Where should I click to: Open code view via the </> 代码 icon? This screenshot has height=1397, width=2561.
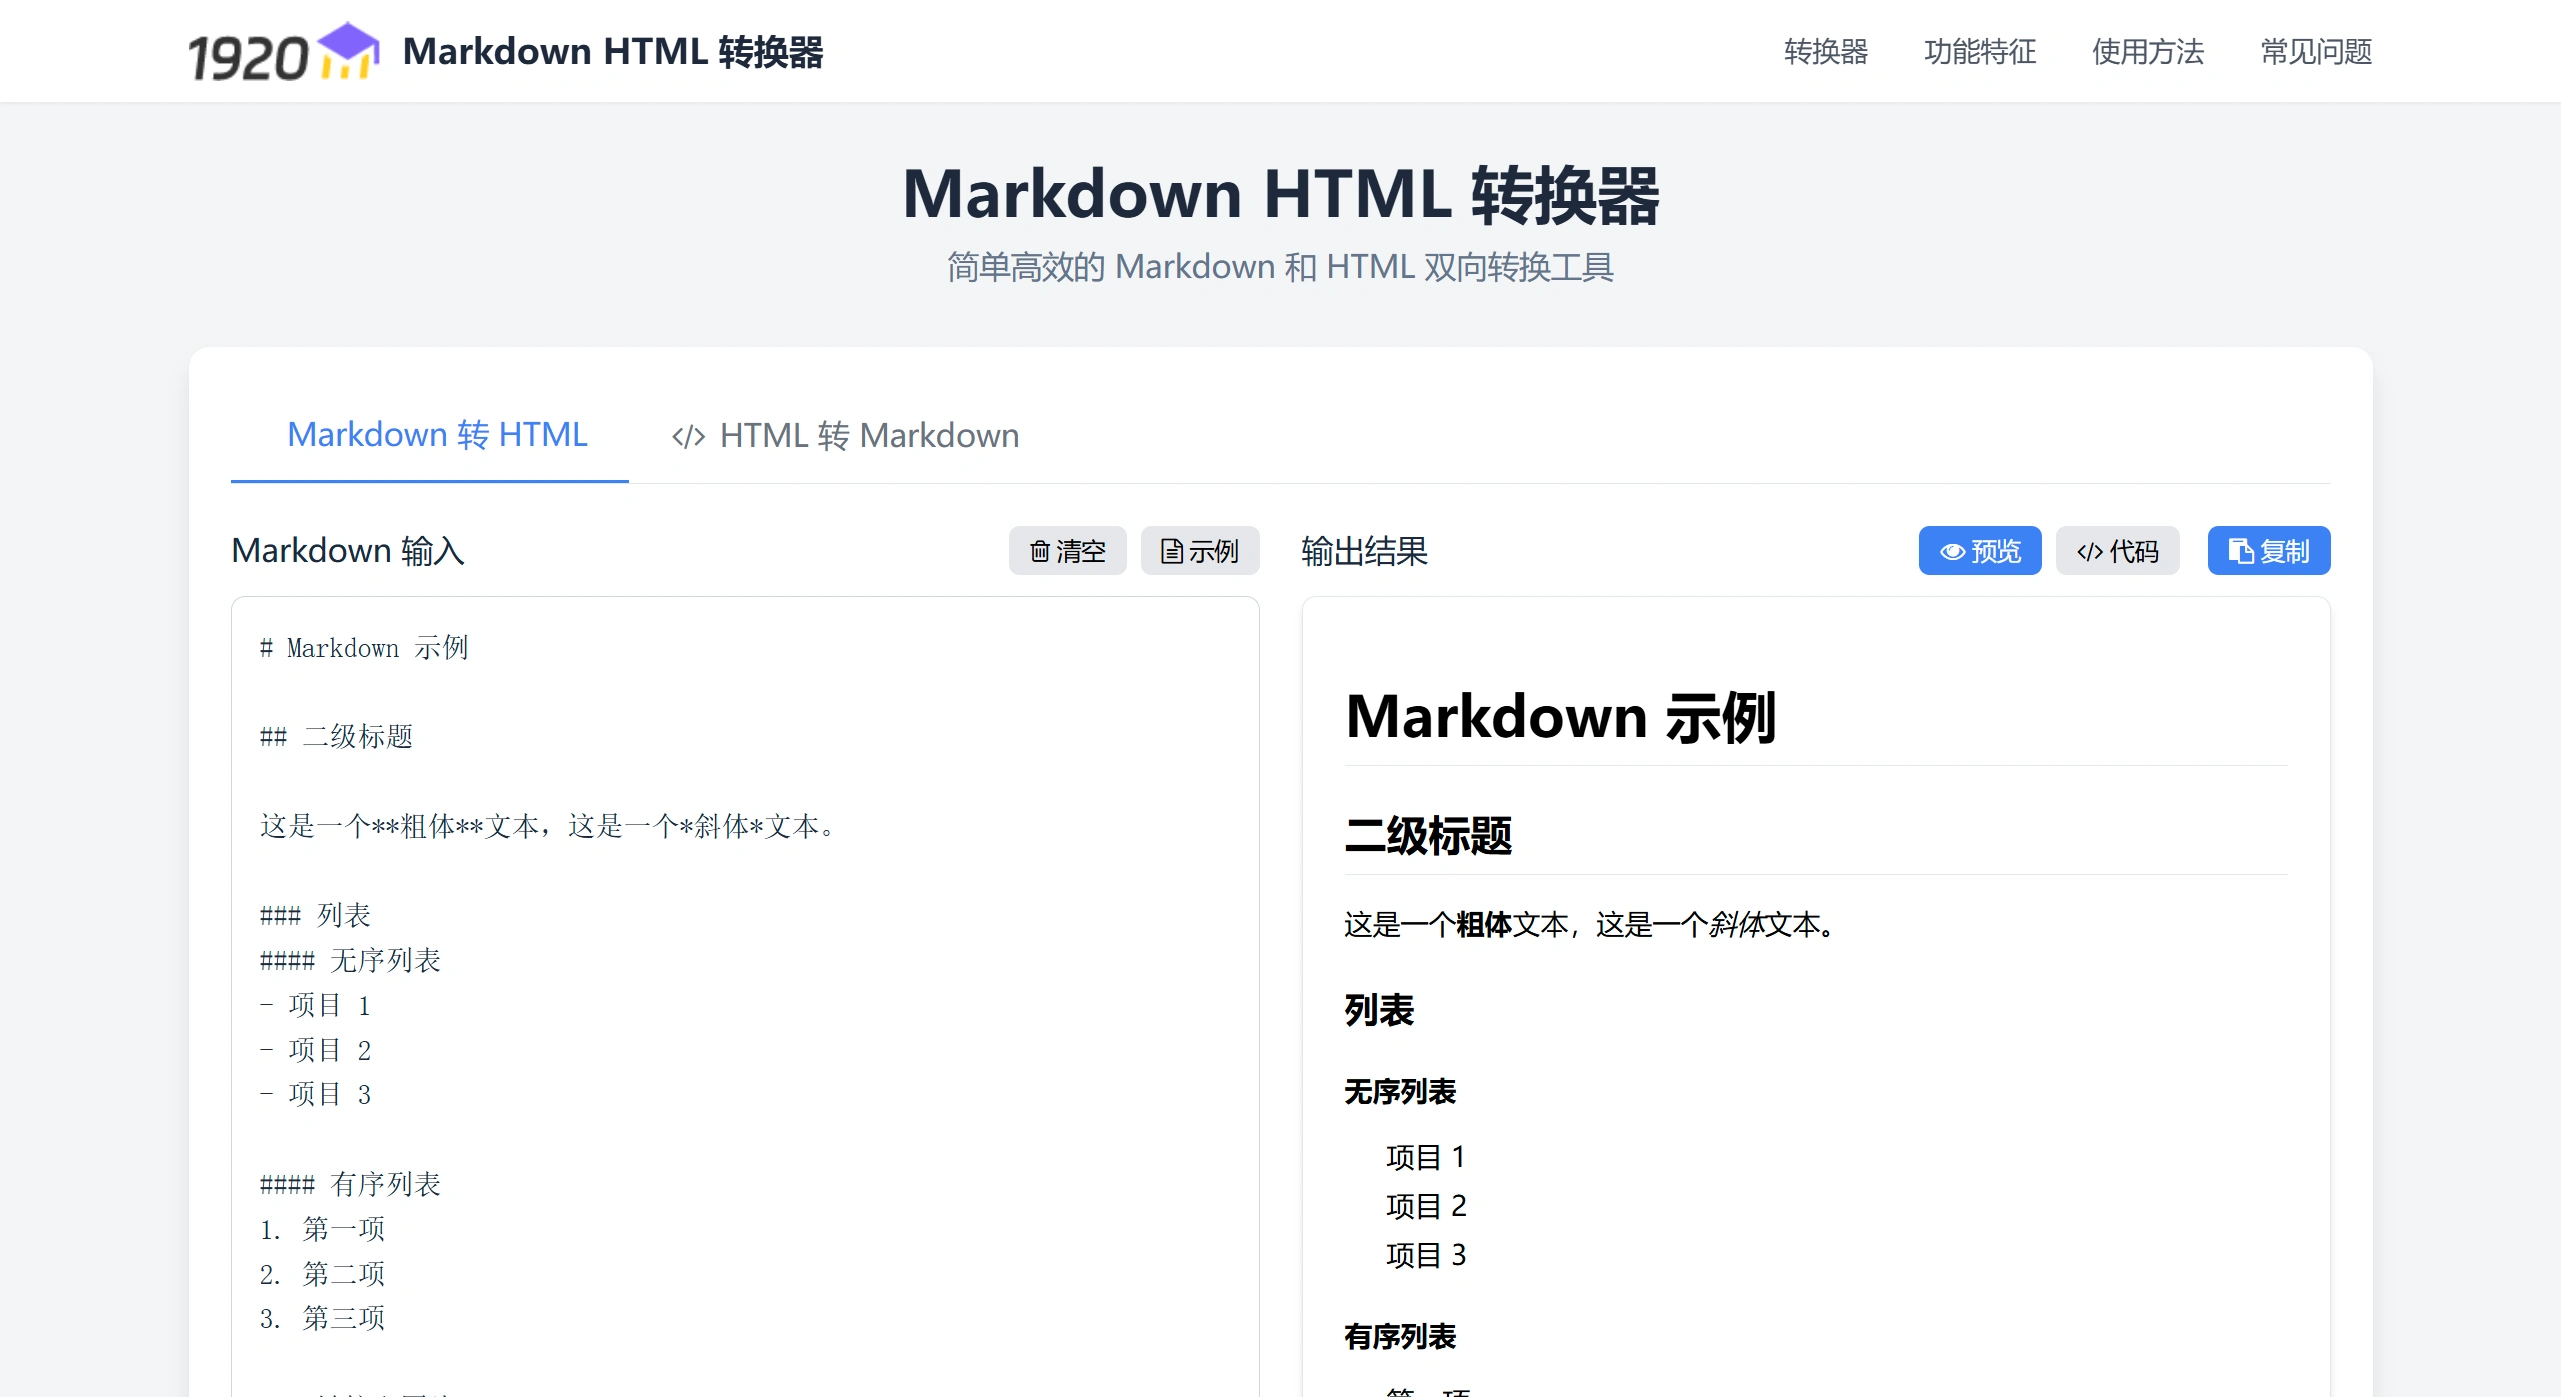tap(2091, 550)
